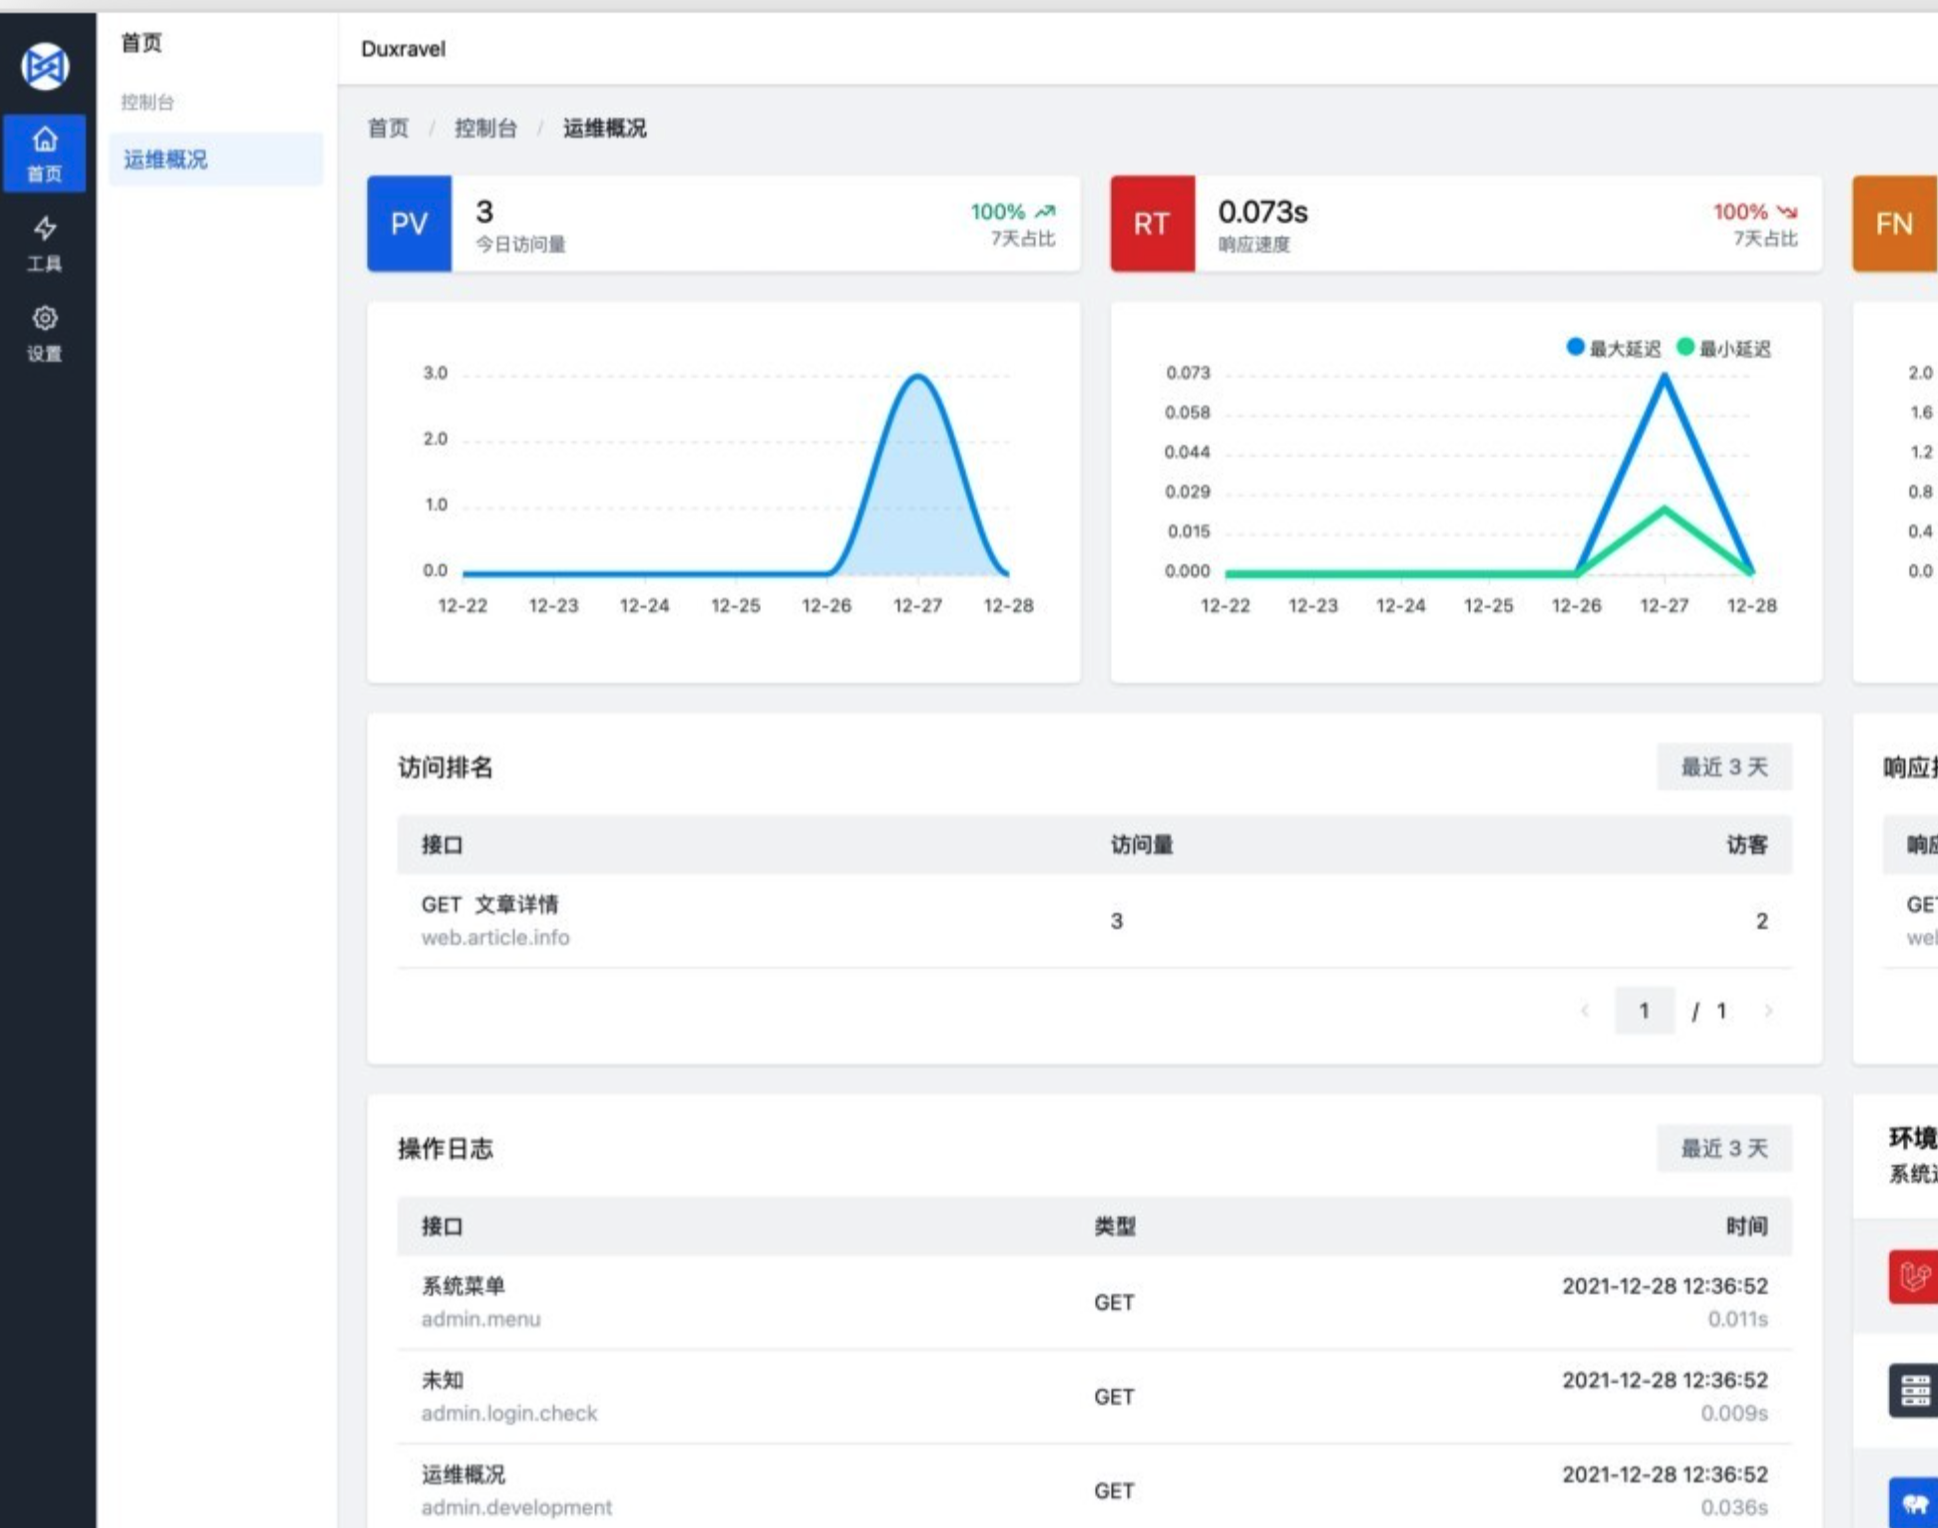The image size is (1938, 1528).
Task: Click the 时间 column header
Action: pos(1747,1226)
